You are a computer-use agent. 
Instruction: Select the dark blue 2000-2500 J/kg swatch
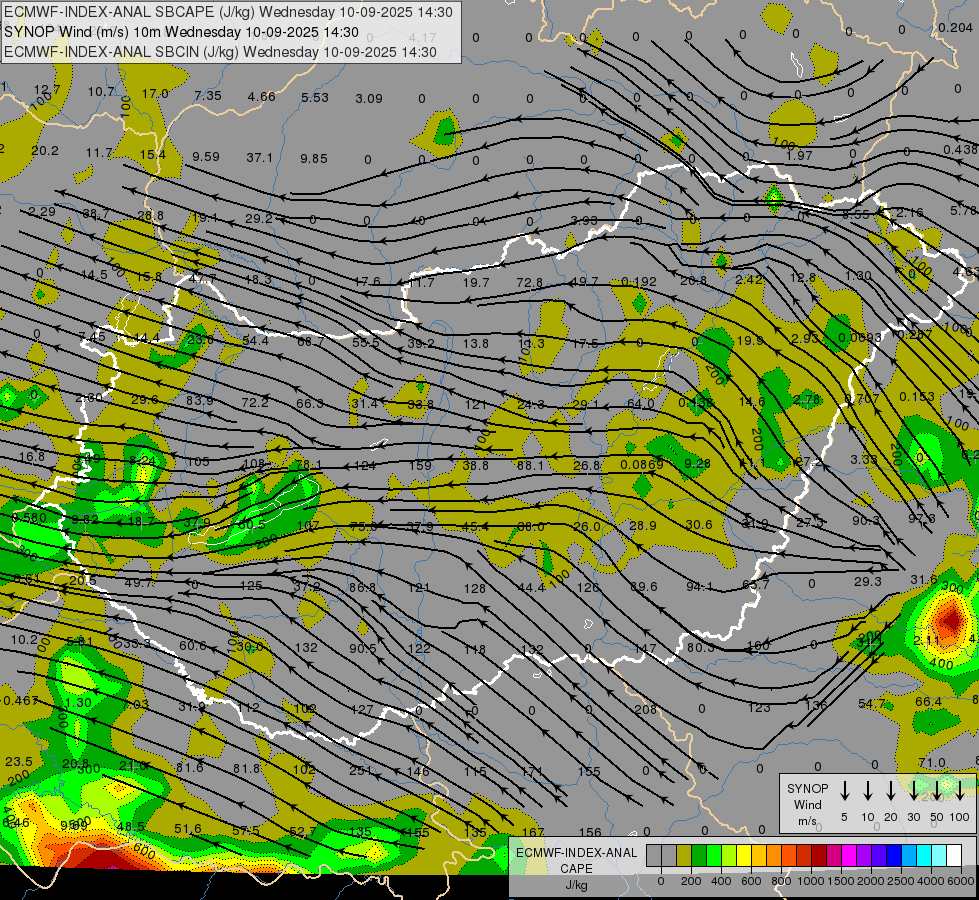894,855
